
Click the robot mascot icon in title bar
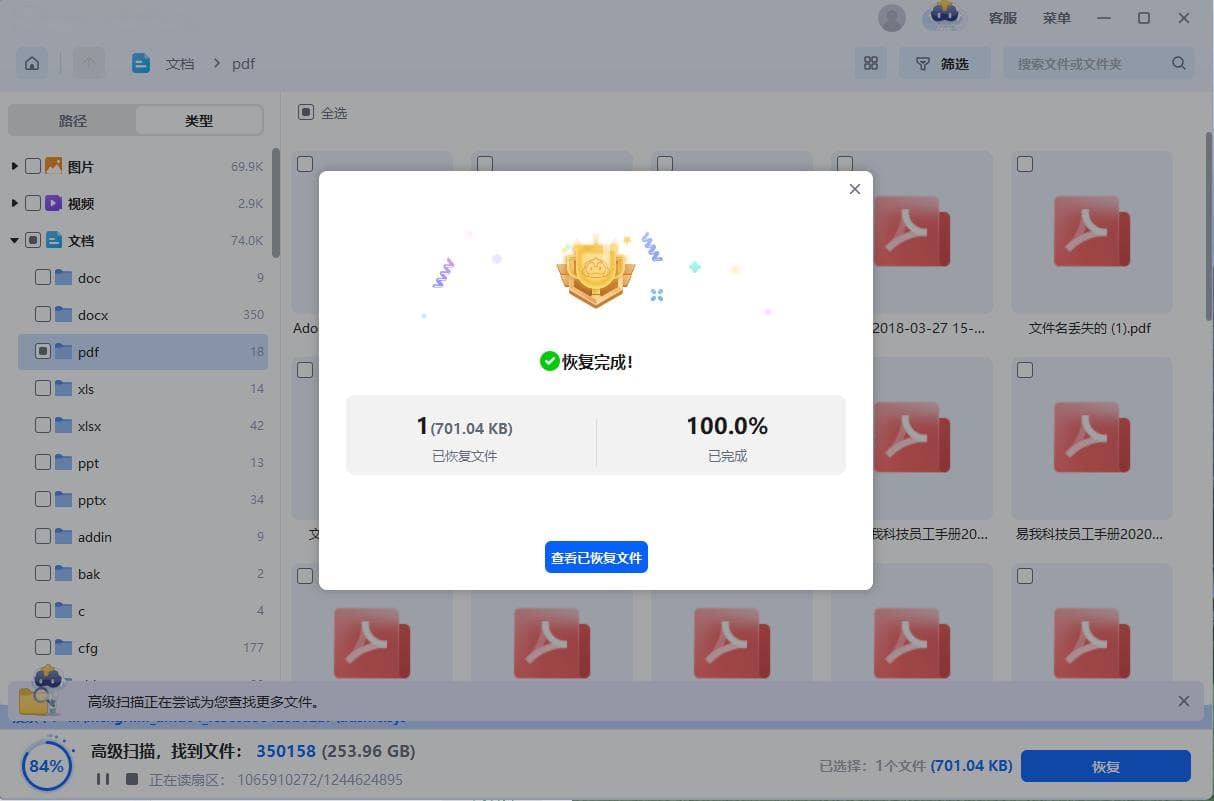(x=945, y=16)
